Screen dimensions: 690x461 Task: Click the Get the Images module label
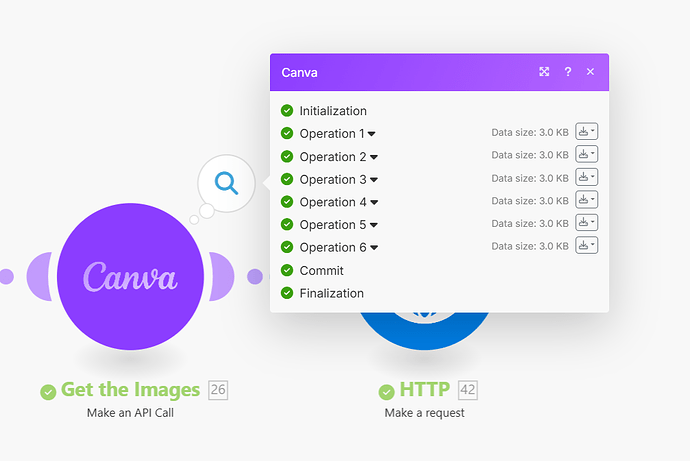[130, 390]
